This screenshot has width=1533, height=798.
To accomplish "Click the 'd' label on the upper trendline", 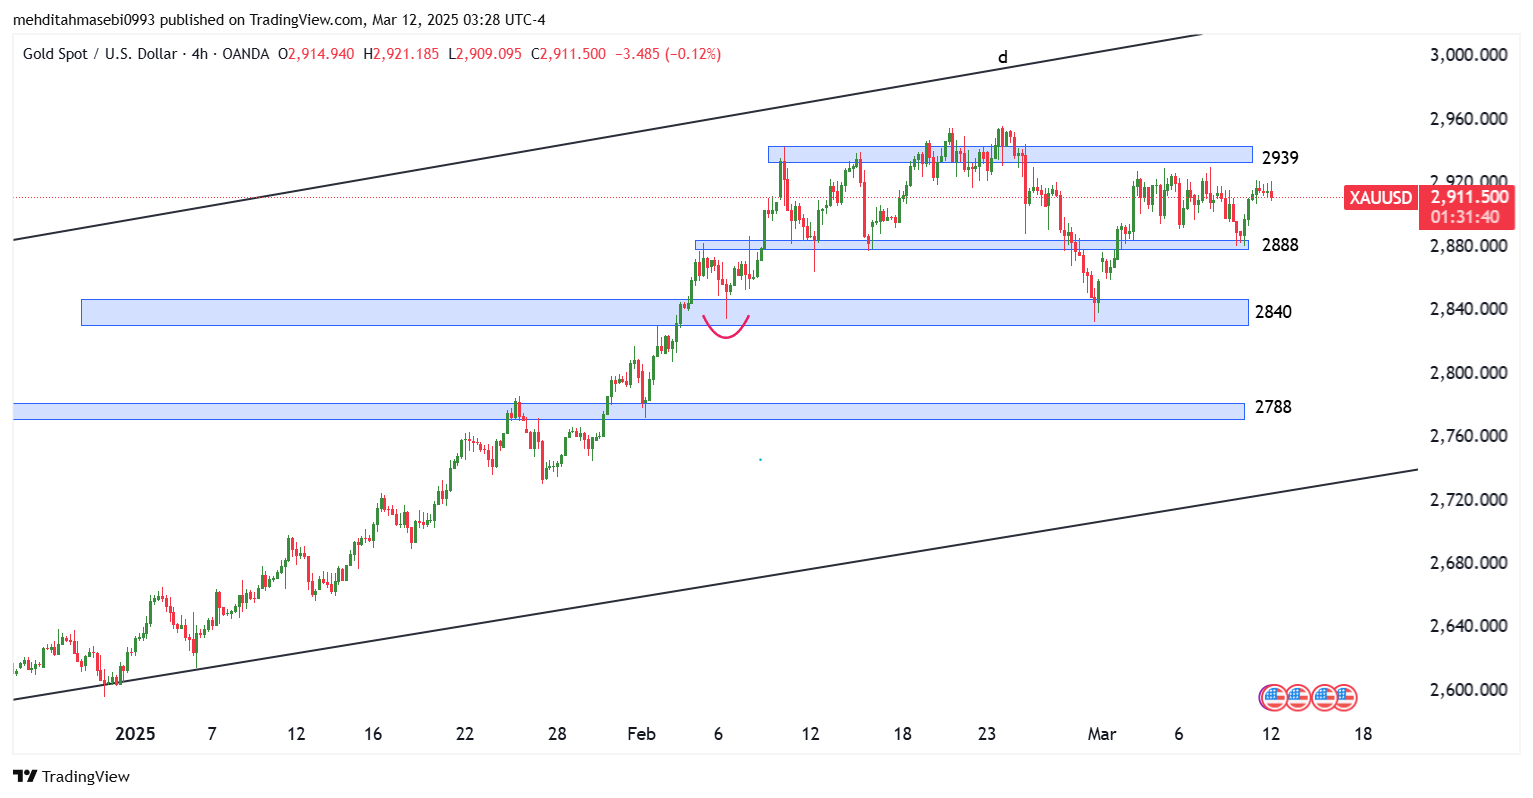I will 1003,58.
